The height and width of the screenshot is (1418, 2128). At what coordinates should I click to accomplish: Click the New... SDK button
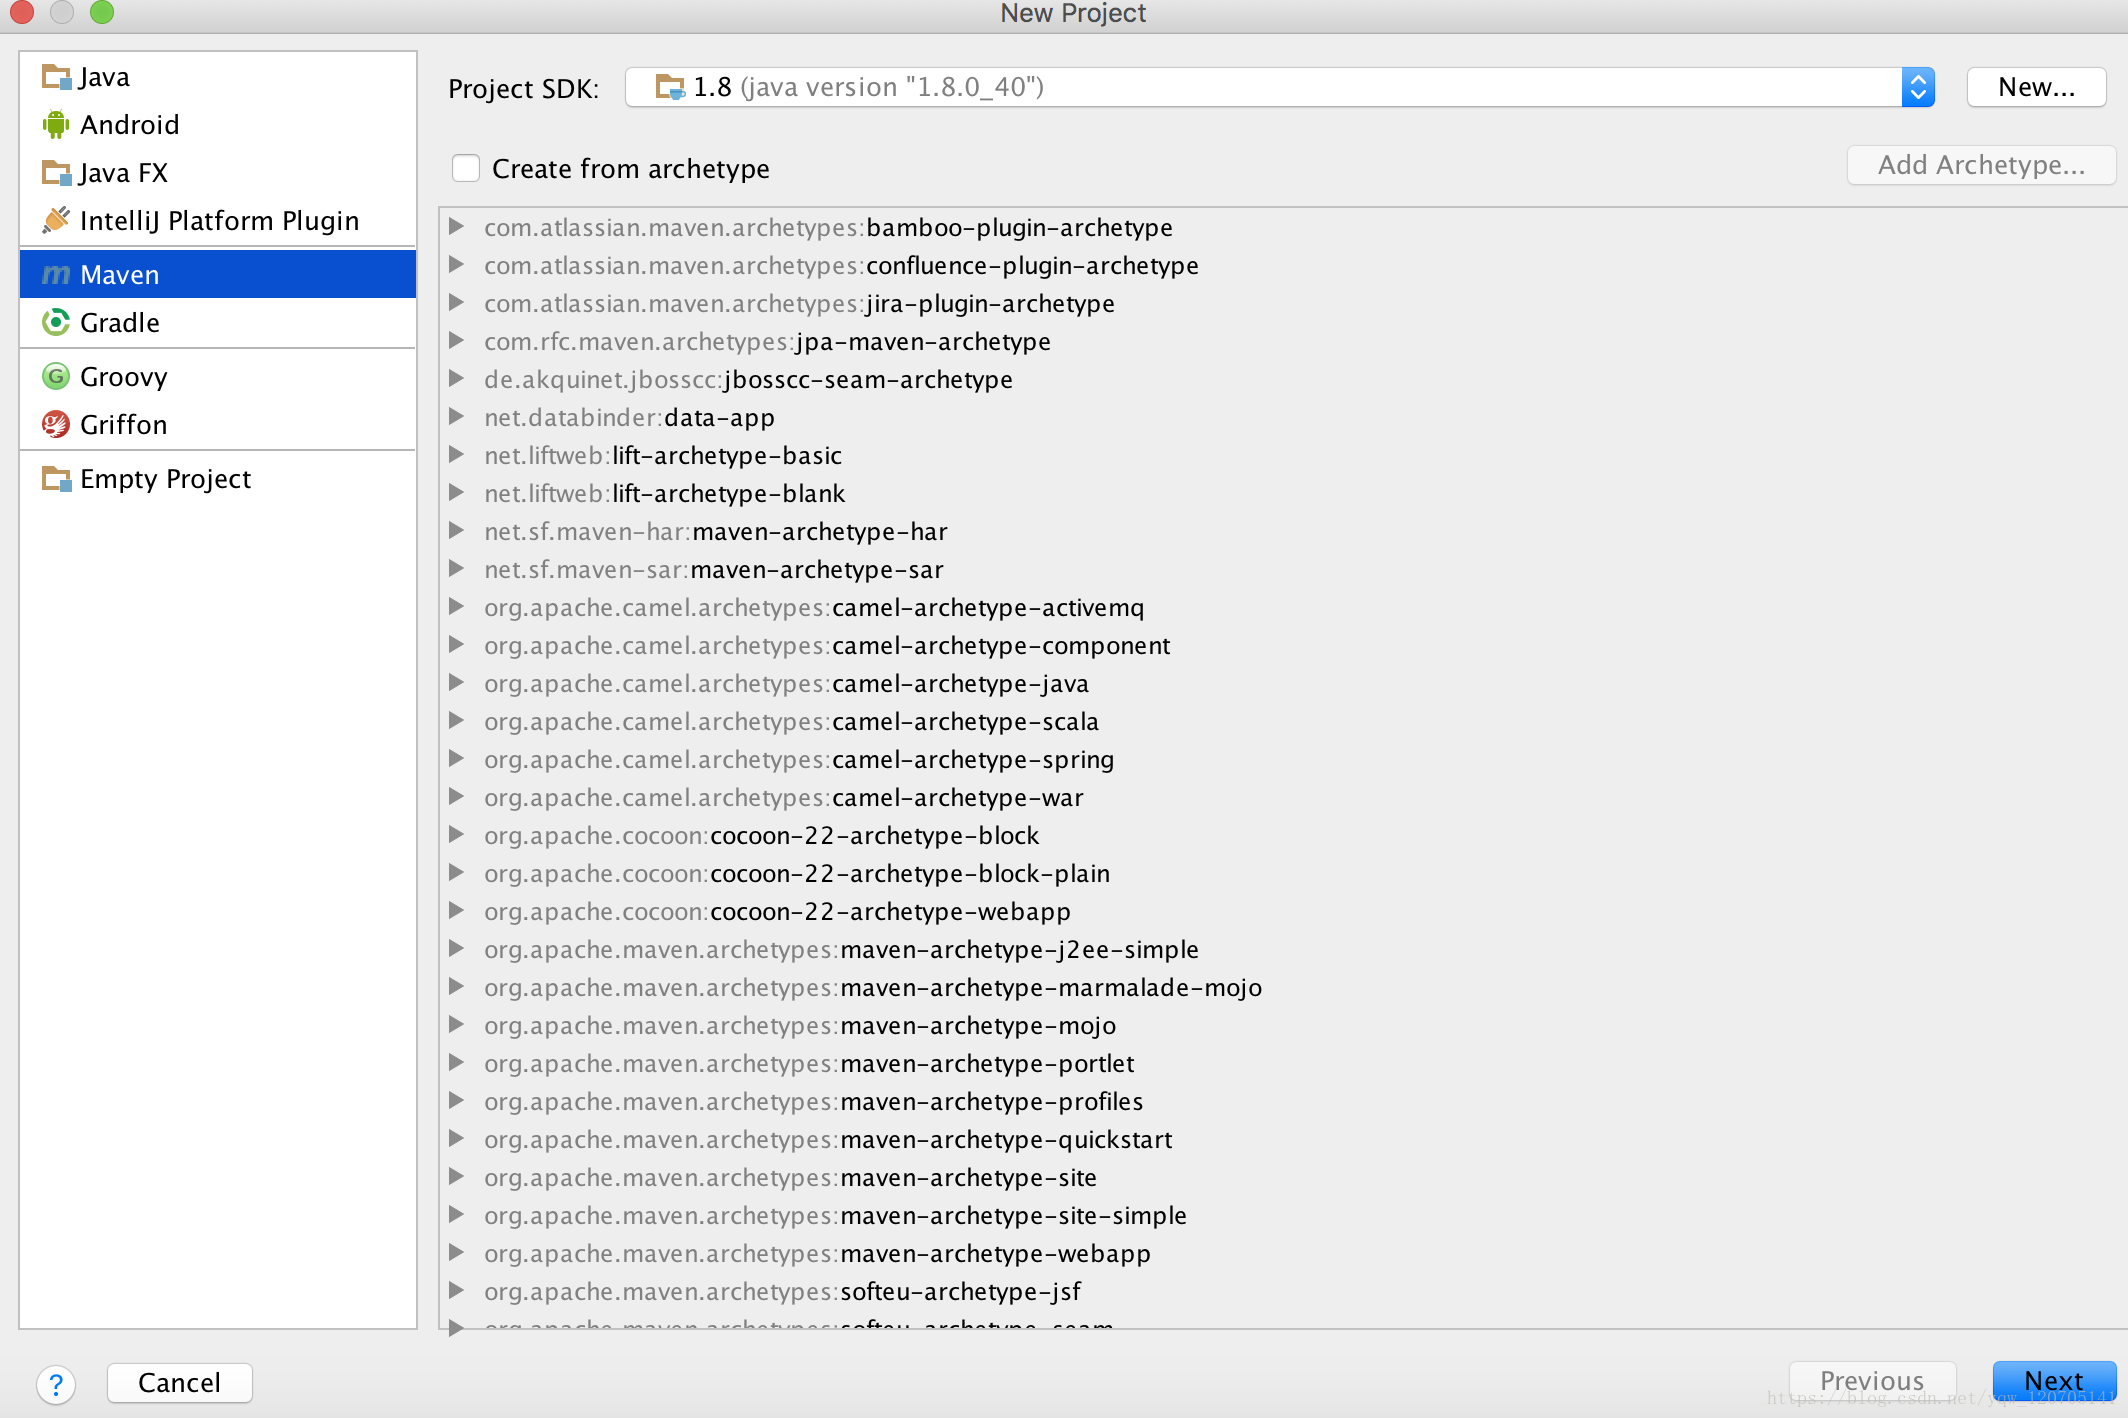2036,87
